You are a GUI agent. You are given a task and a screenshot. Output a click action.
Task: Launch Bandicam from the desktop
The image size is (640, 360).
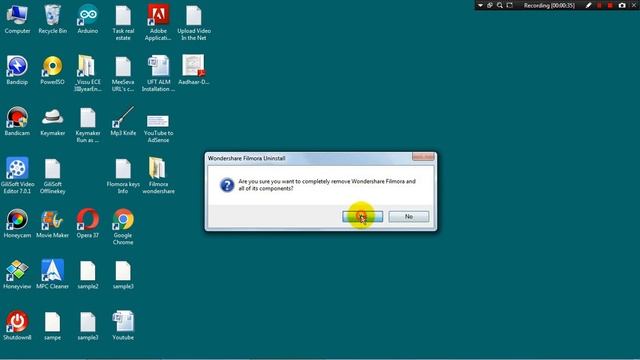pos(17,121)
